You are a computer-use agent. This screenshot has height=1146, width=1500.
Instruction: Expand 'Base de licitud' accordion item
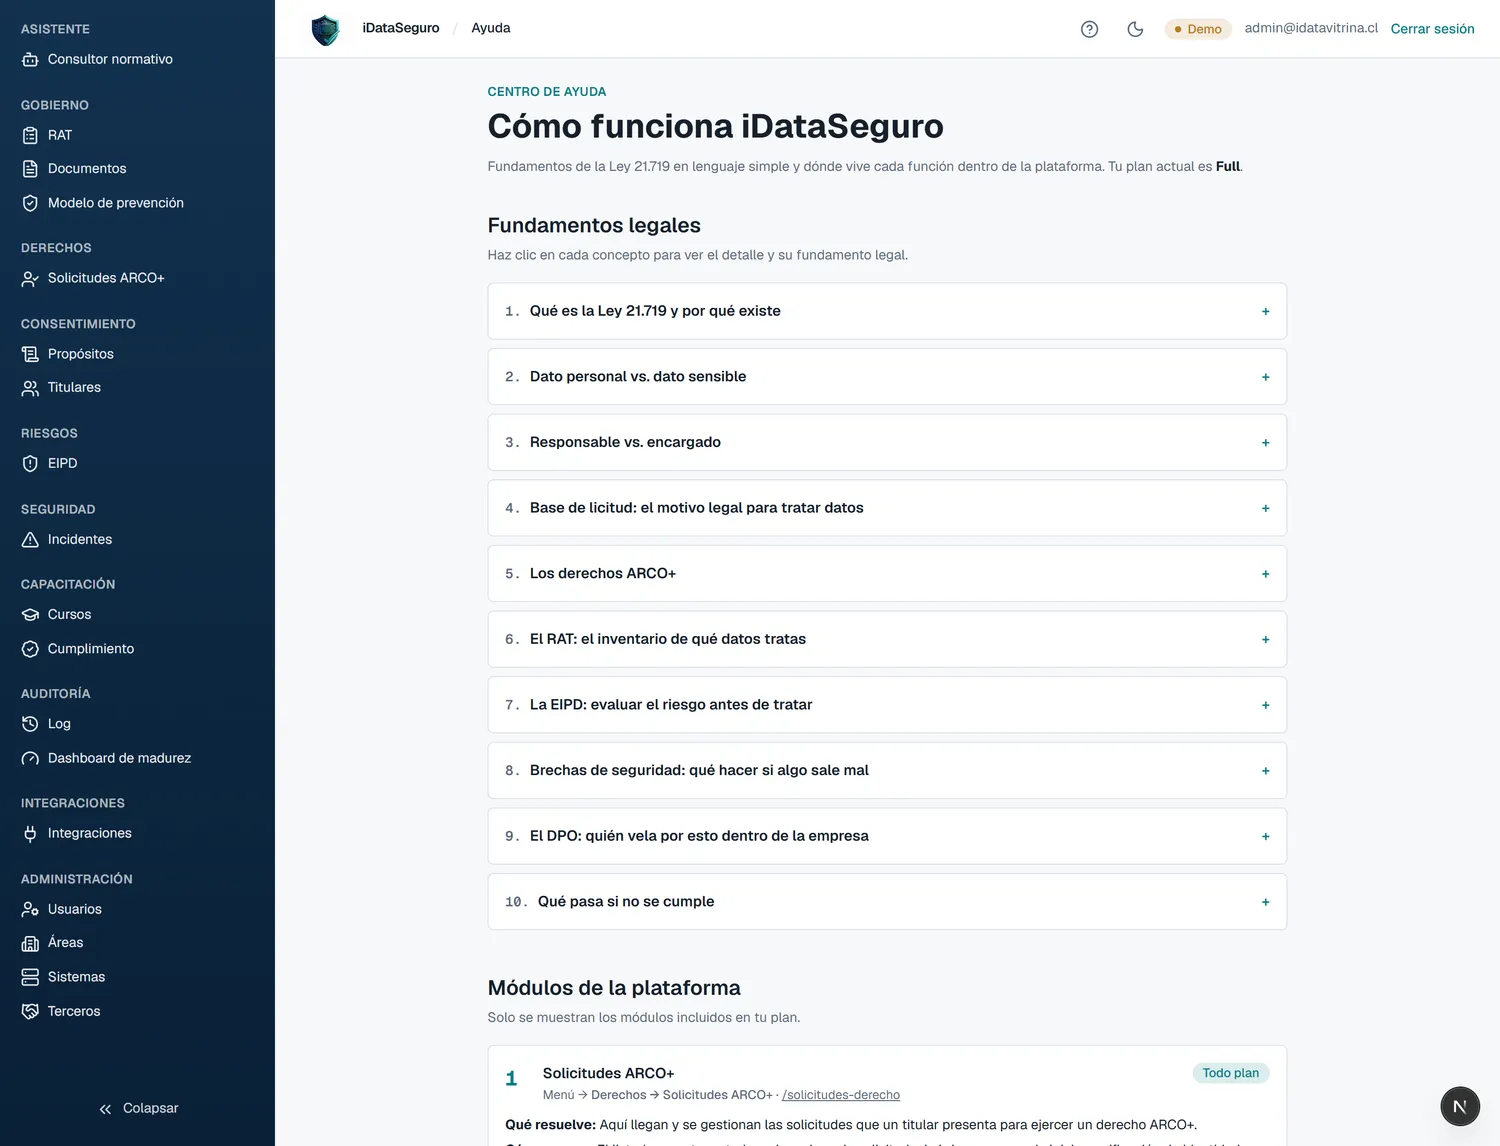pyautogui.click(x=887, y=508)
